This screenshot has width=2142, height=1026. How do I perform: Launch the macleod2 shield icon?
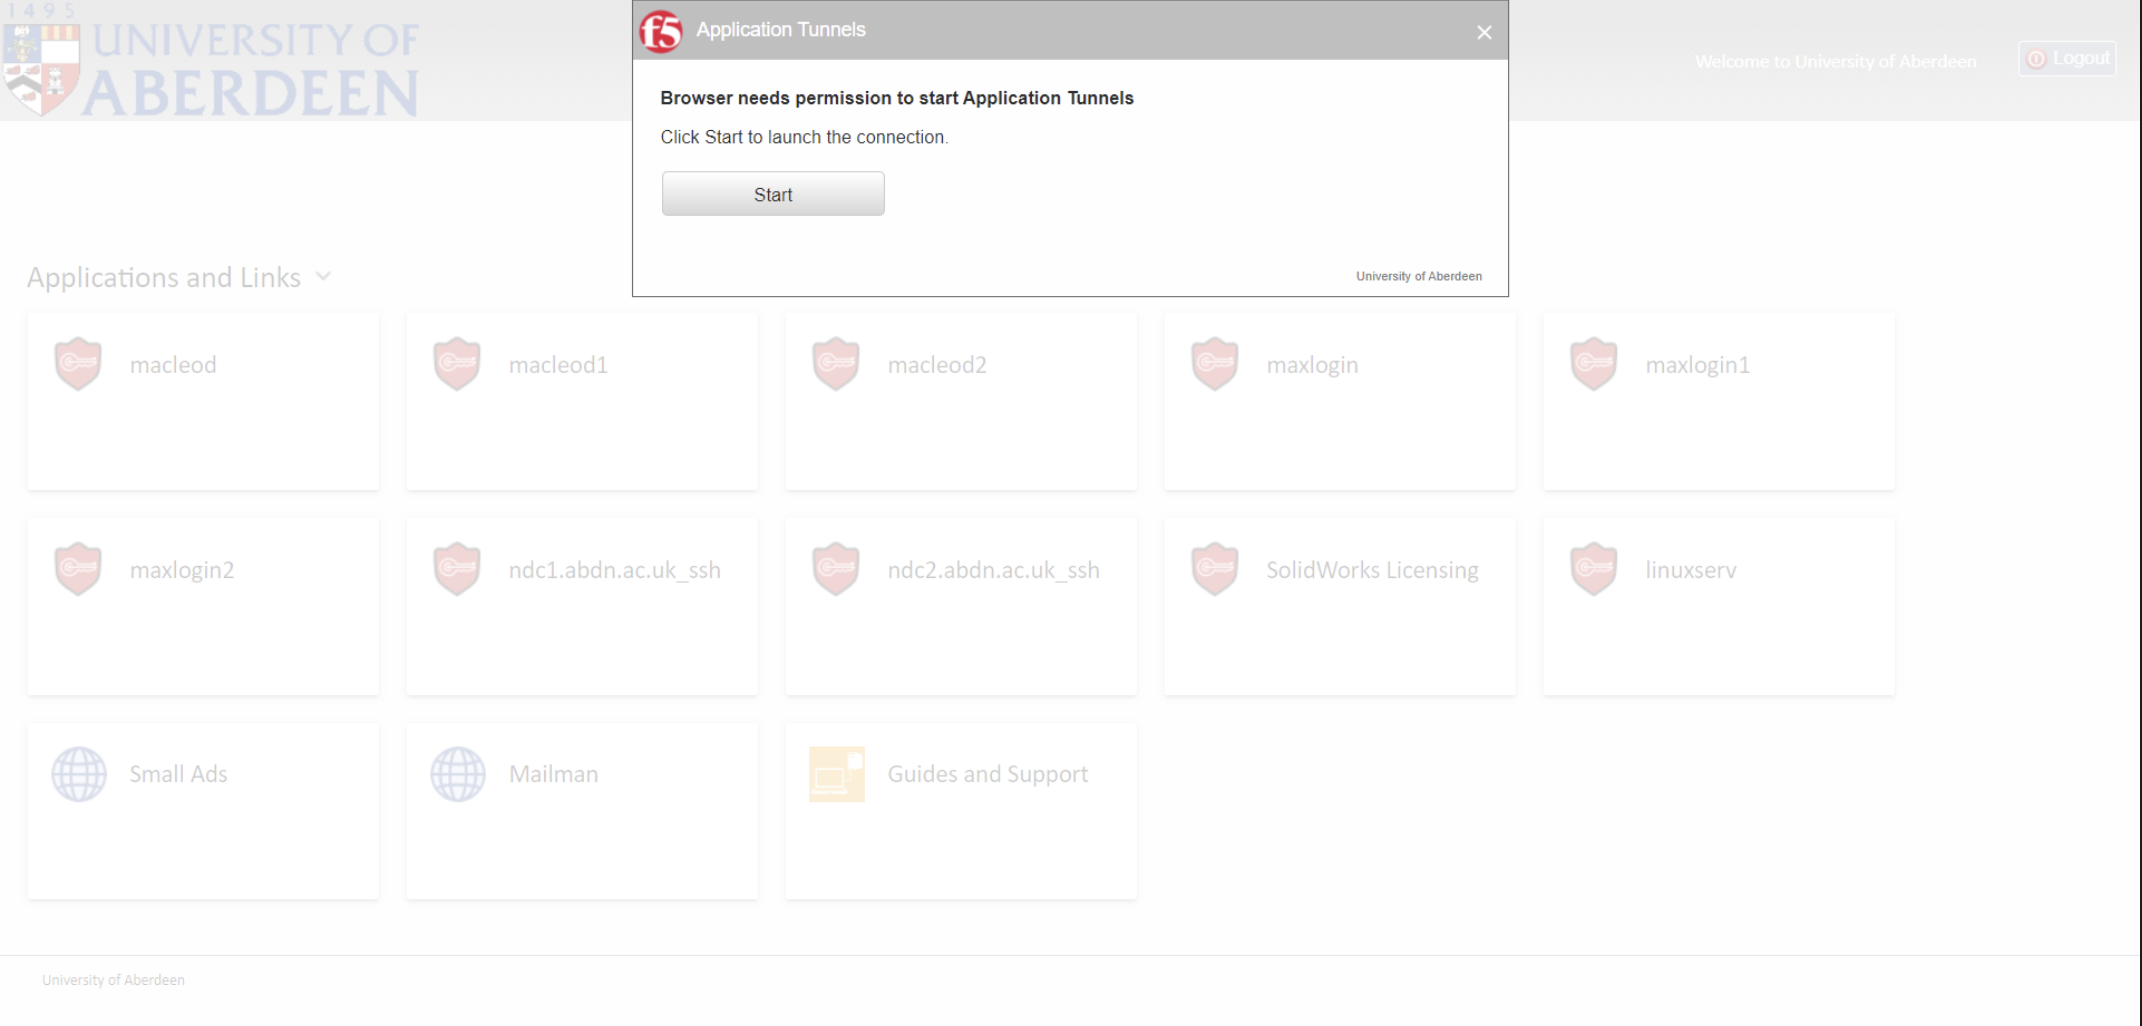click(x=836, y=364)
